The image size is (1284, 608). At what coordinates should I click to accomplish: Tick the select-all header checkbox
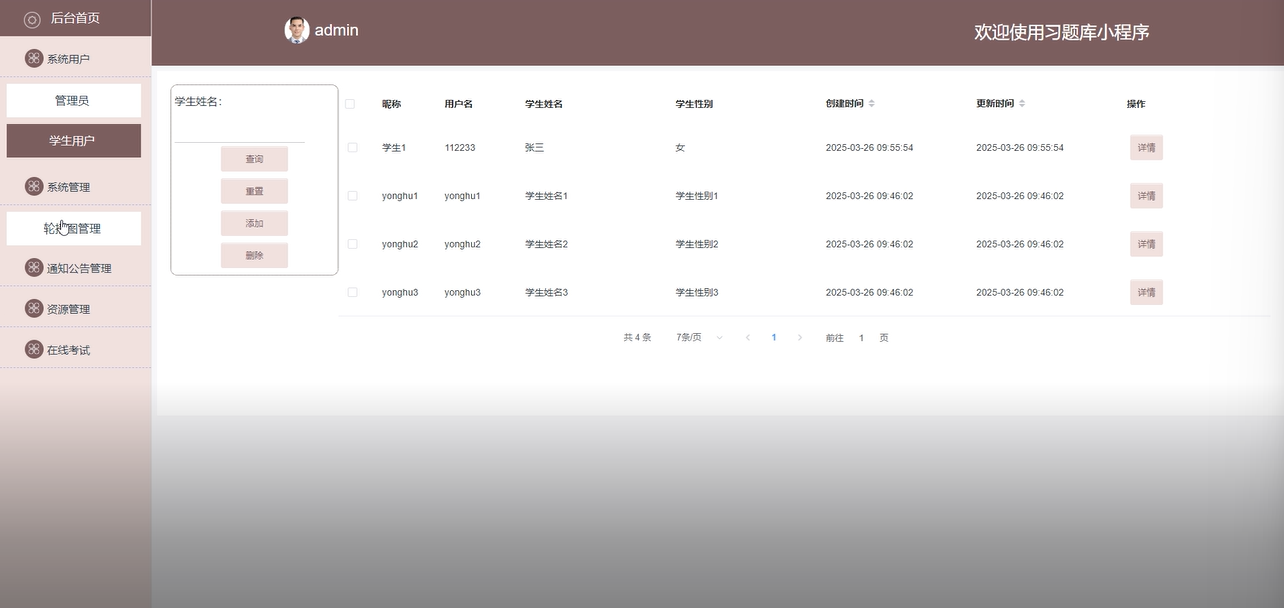click(350, 104)
